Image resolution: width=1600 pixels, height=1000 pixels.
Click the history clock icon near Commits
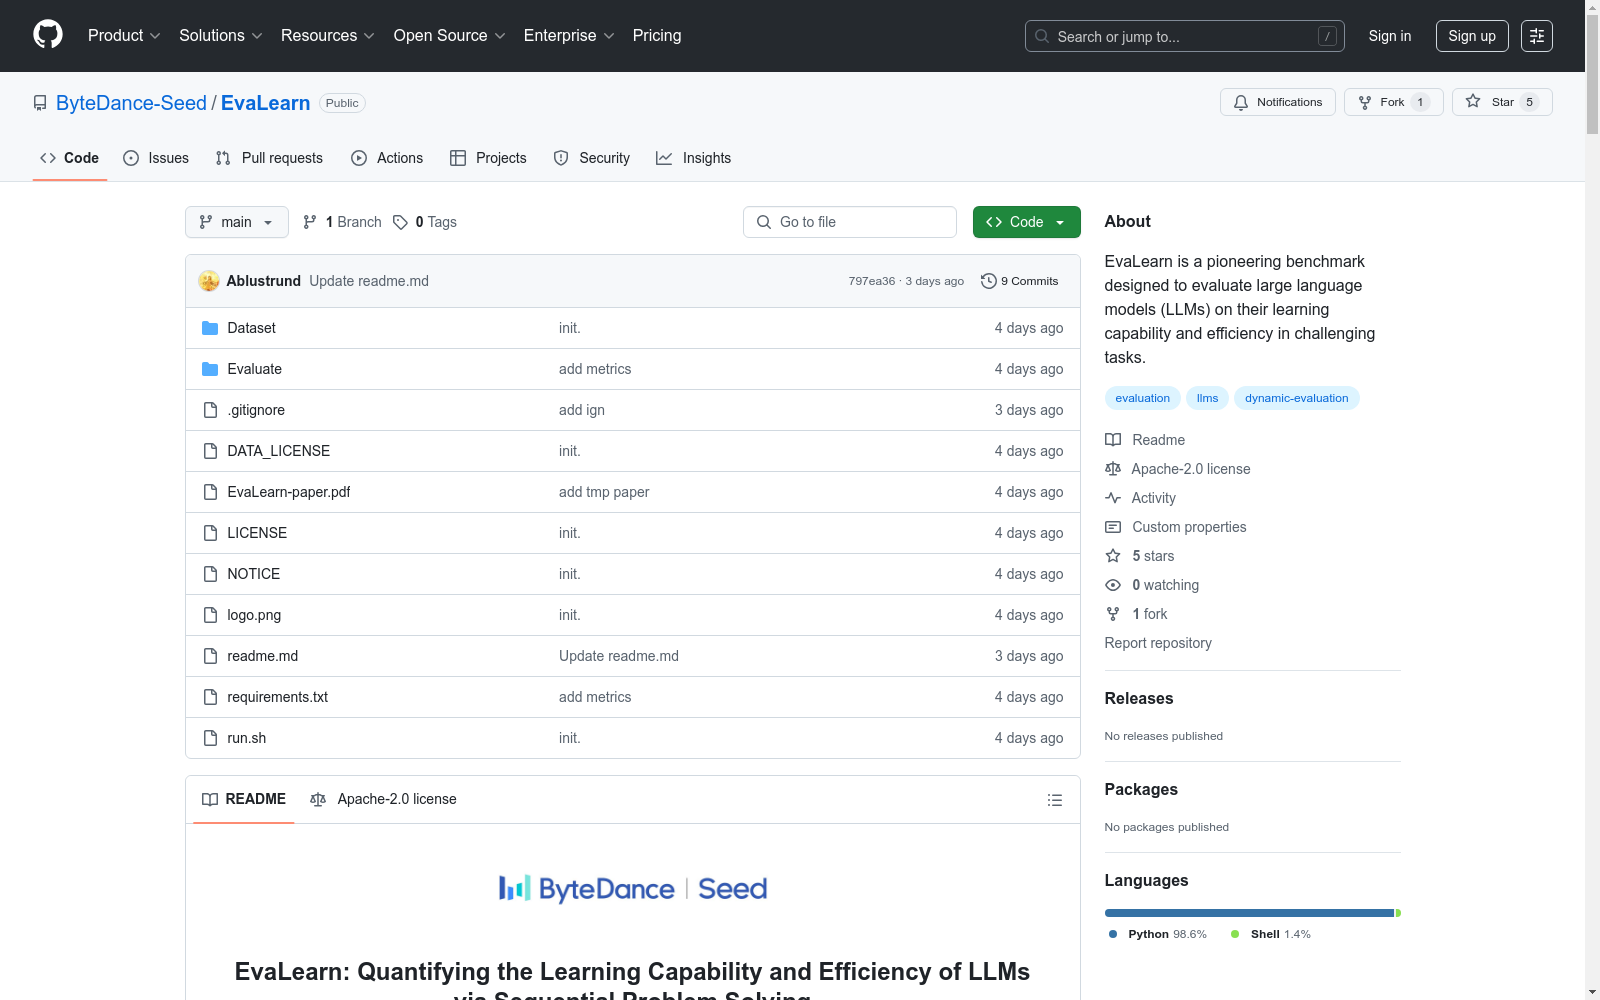point(989,281)
